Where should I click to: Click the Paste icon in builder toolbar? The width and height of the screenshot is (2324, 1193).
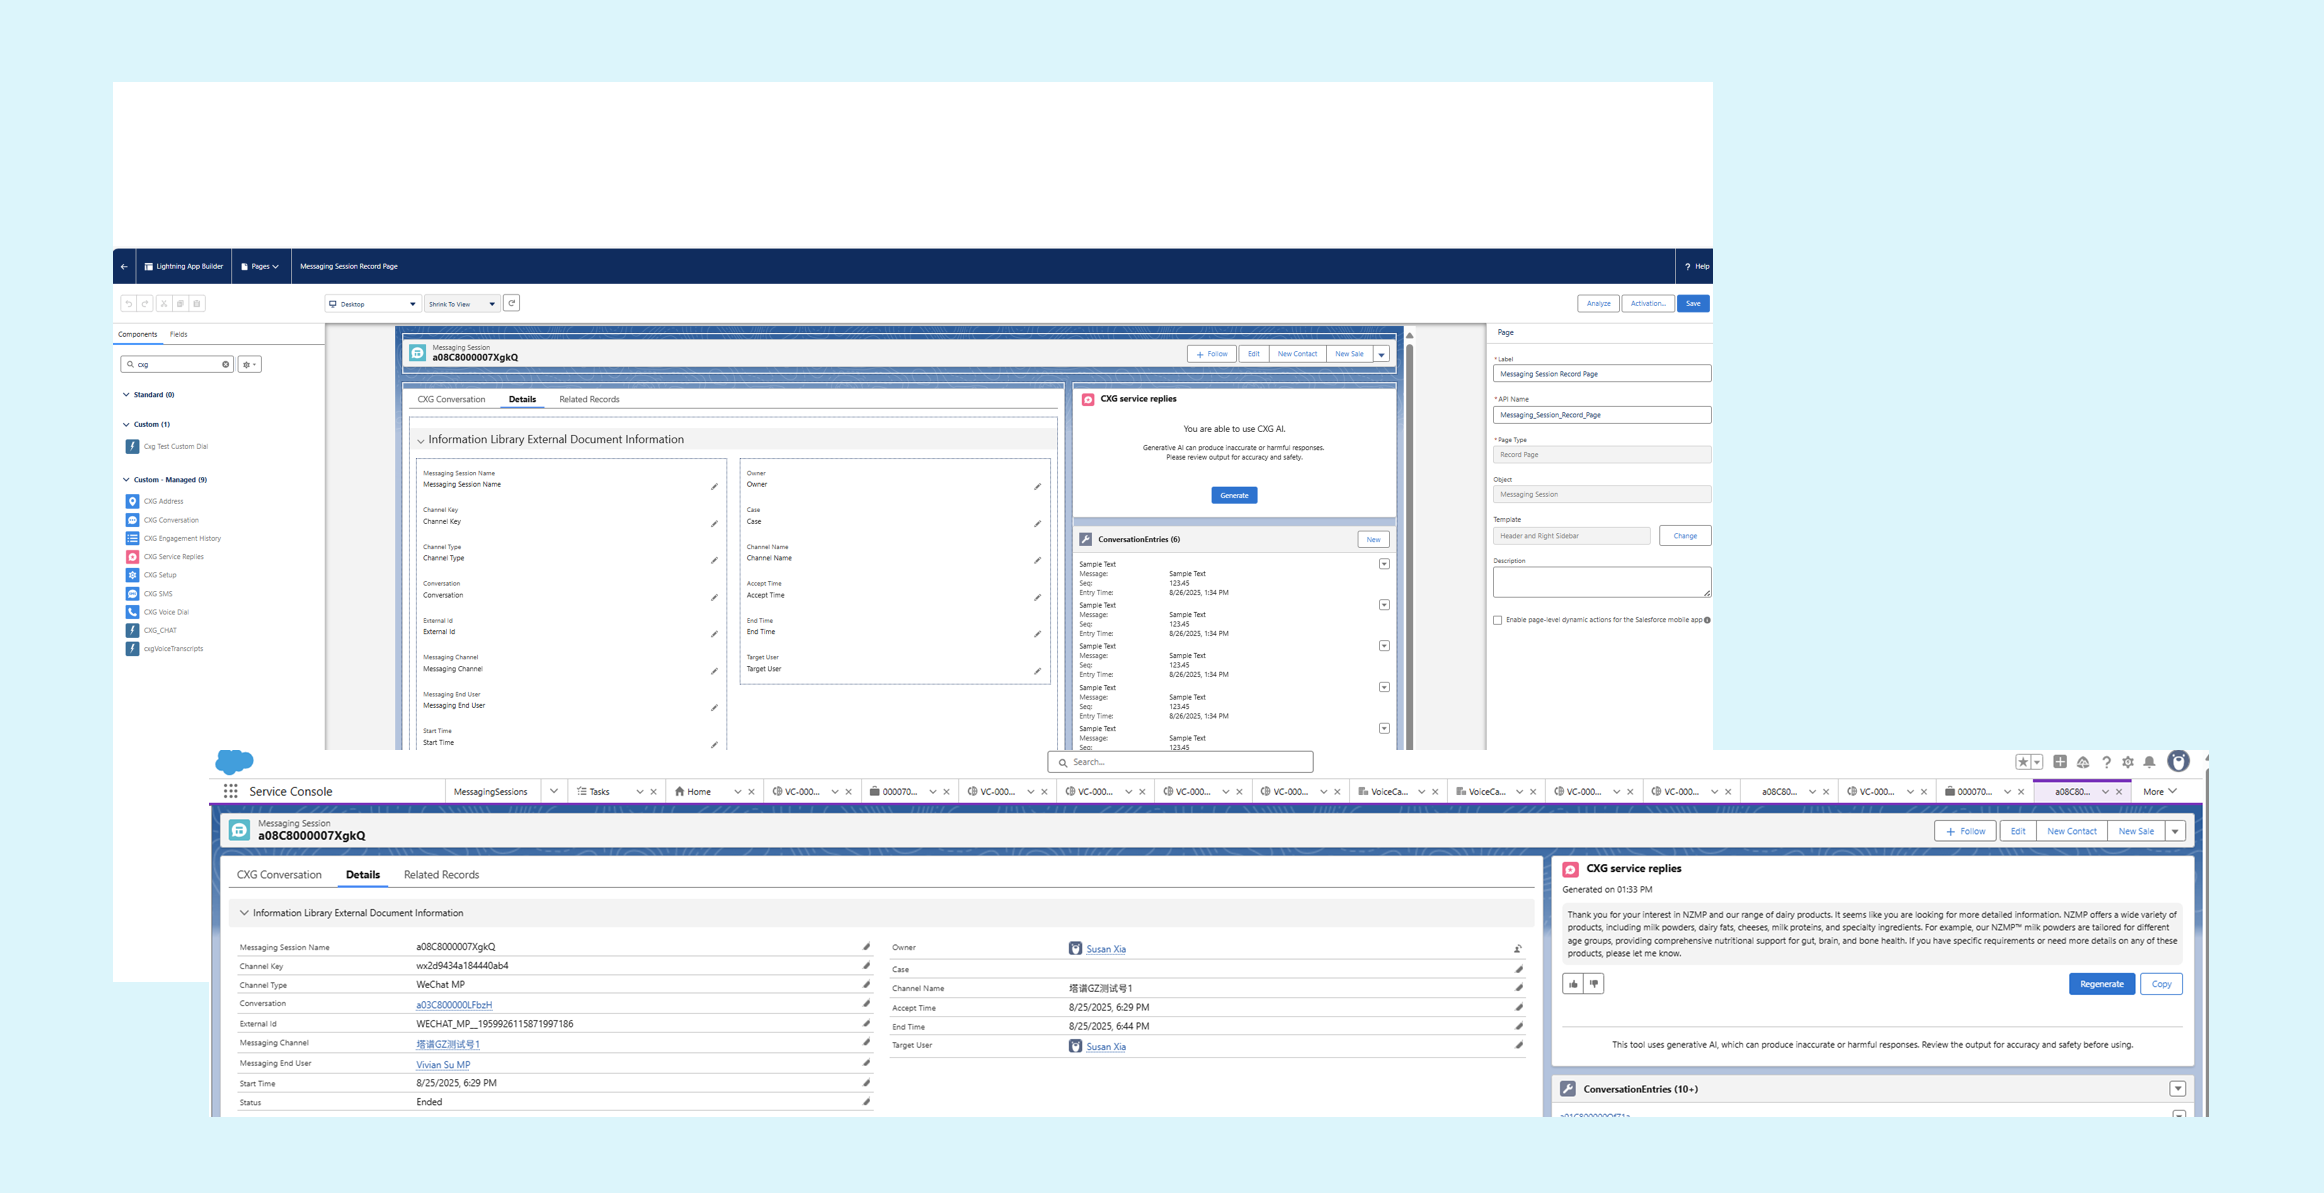point(197,304)
